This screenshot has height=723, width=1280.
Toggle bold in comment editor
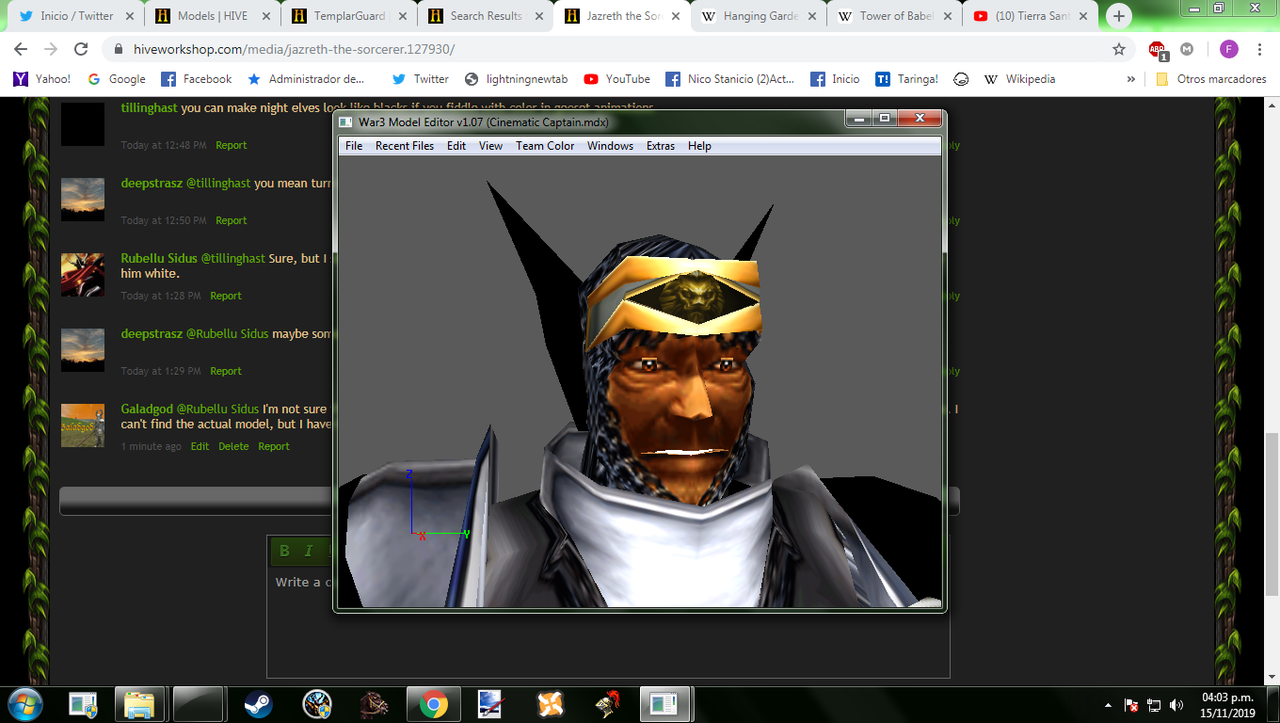pos(284,551)
